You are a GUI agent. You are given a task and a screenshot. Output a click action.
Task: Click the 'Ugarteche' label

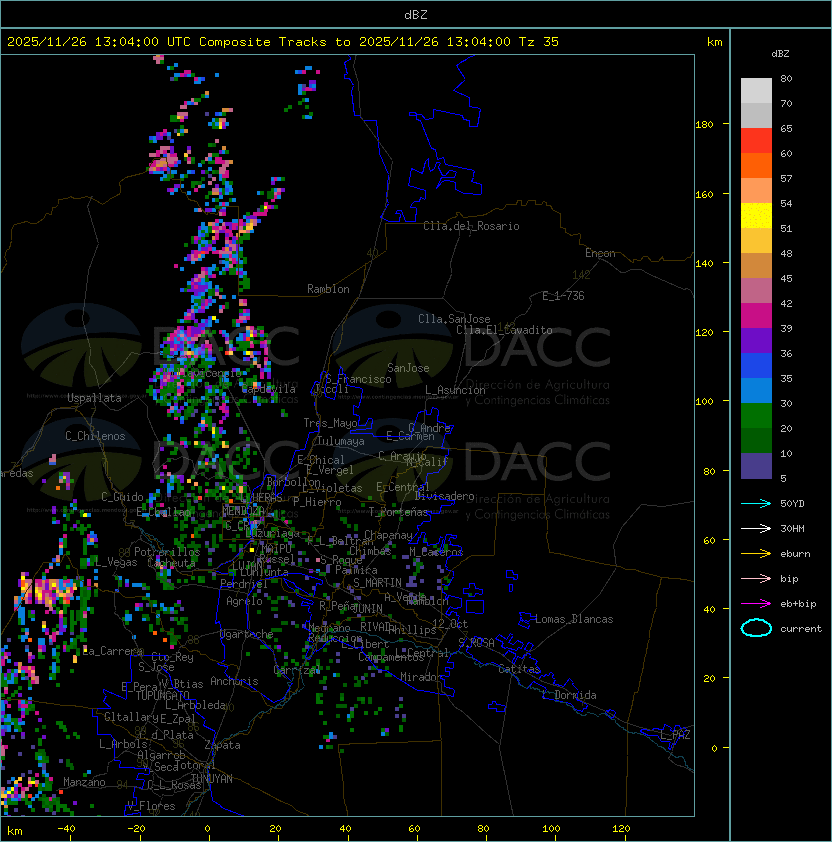coord(247,634)
